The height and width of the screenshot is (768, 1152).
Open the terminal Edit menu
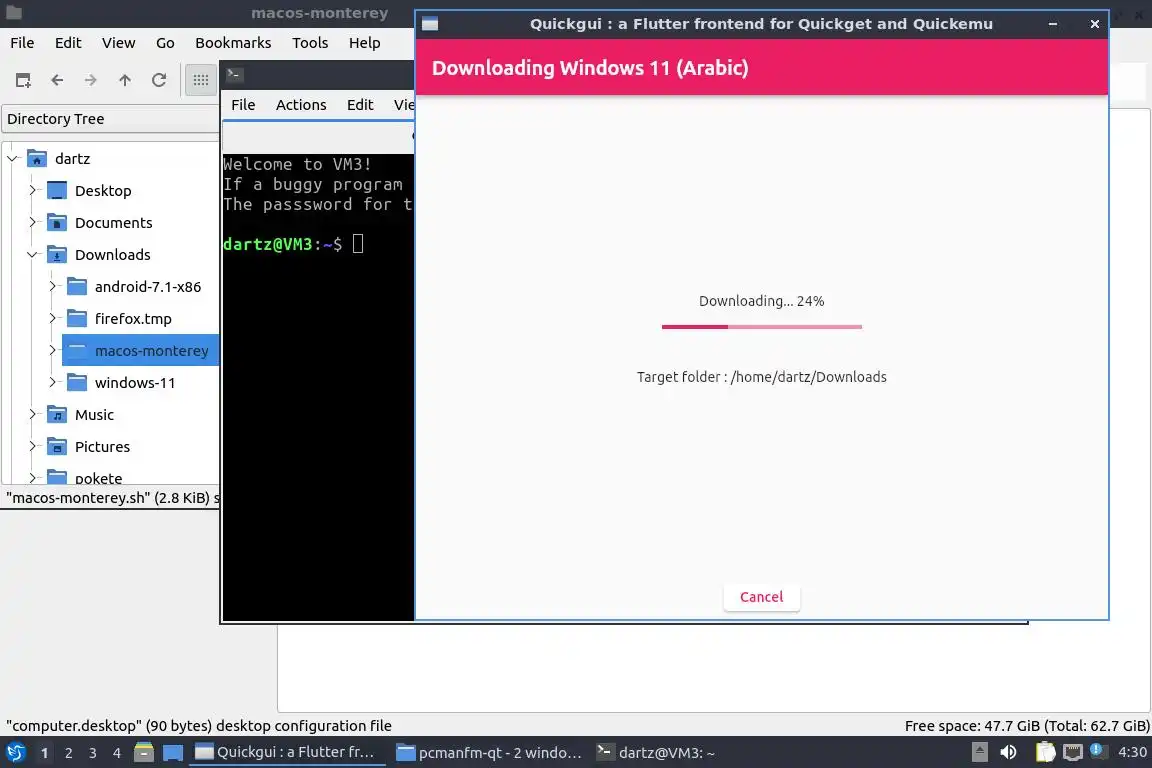point(360,104)
